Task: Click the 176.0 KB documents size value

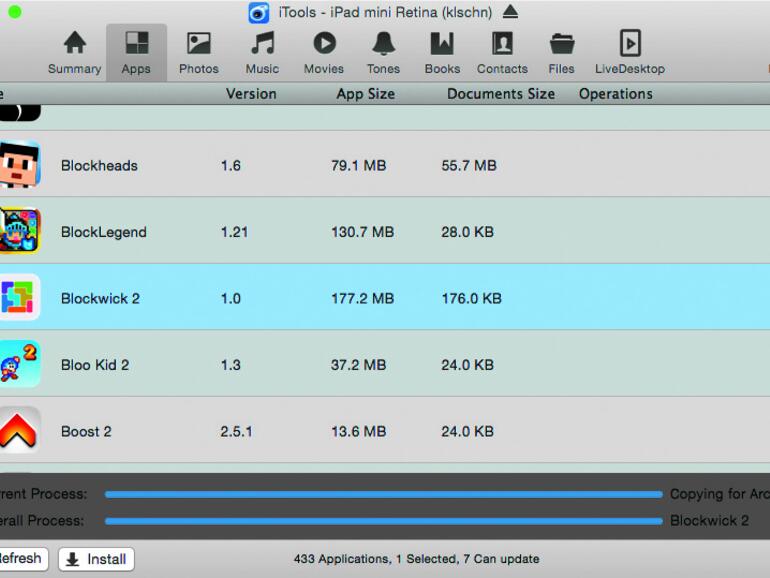Action: click(471, 299)
